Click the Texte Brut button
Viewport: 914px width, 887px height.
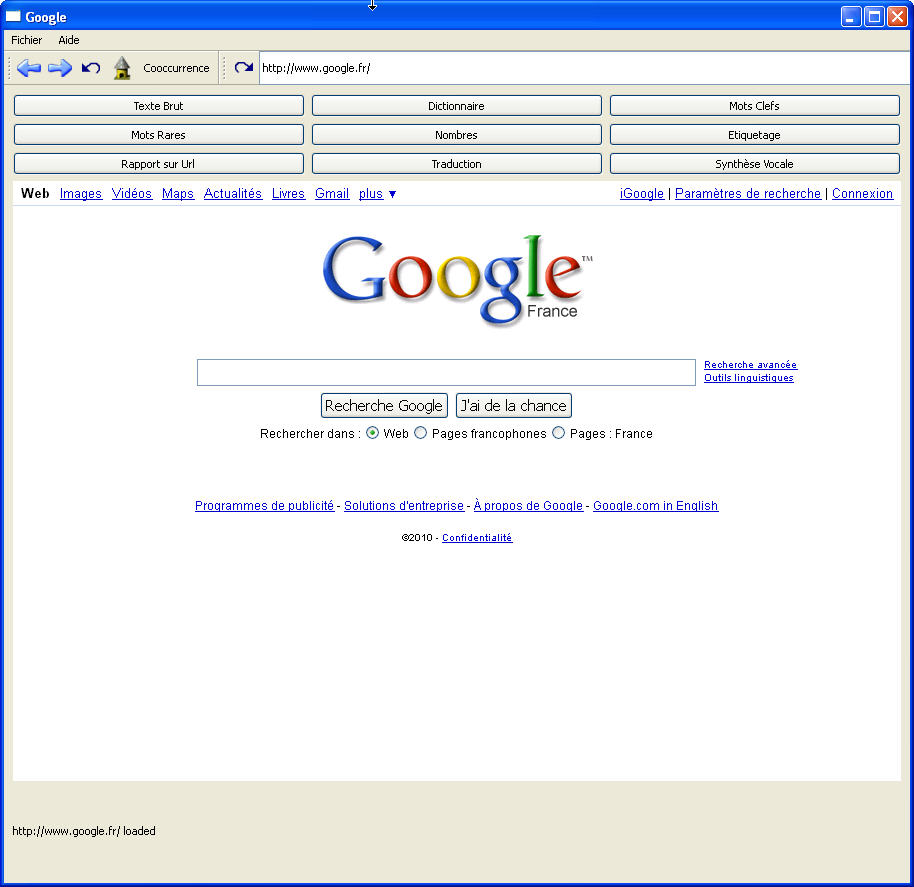tap(159, 105)
